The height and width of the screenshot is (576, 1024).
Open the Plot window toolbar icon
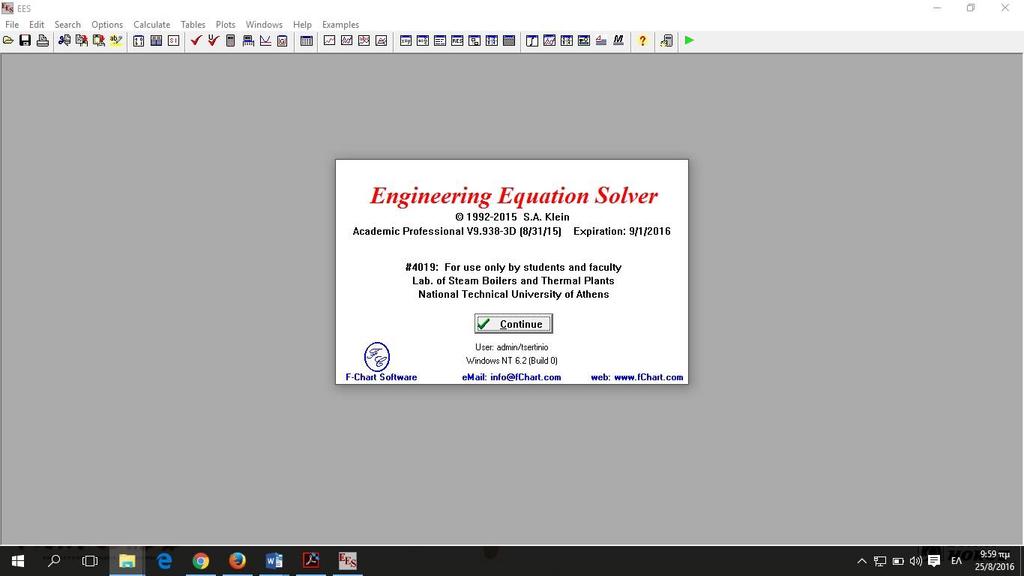tap(549, 40)
